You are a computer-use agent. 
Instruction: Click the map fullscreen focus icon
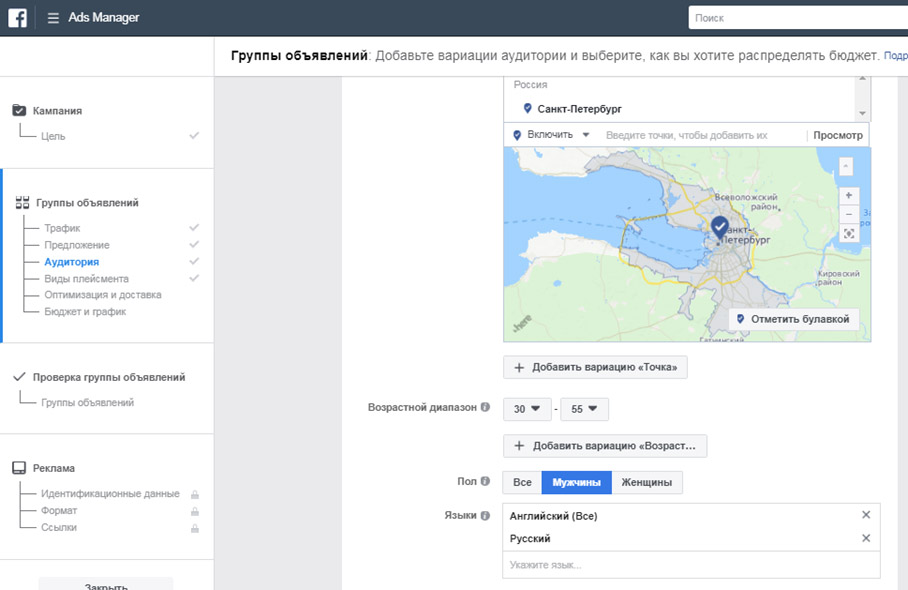[848, 233]
